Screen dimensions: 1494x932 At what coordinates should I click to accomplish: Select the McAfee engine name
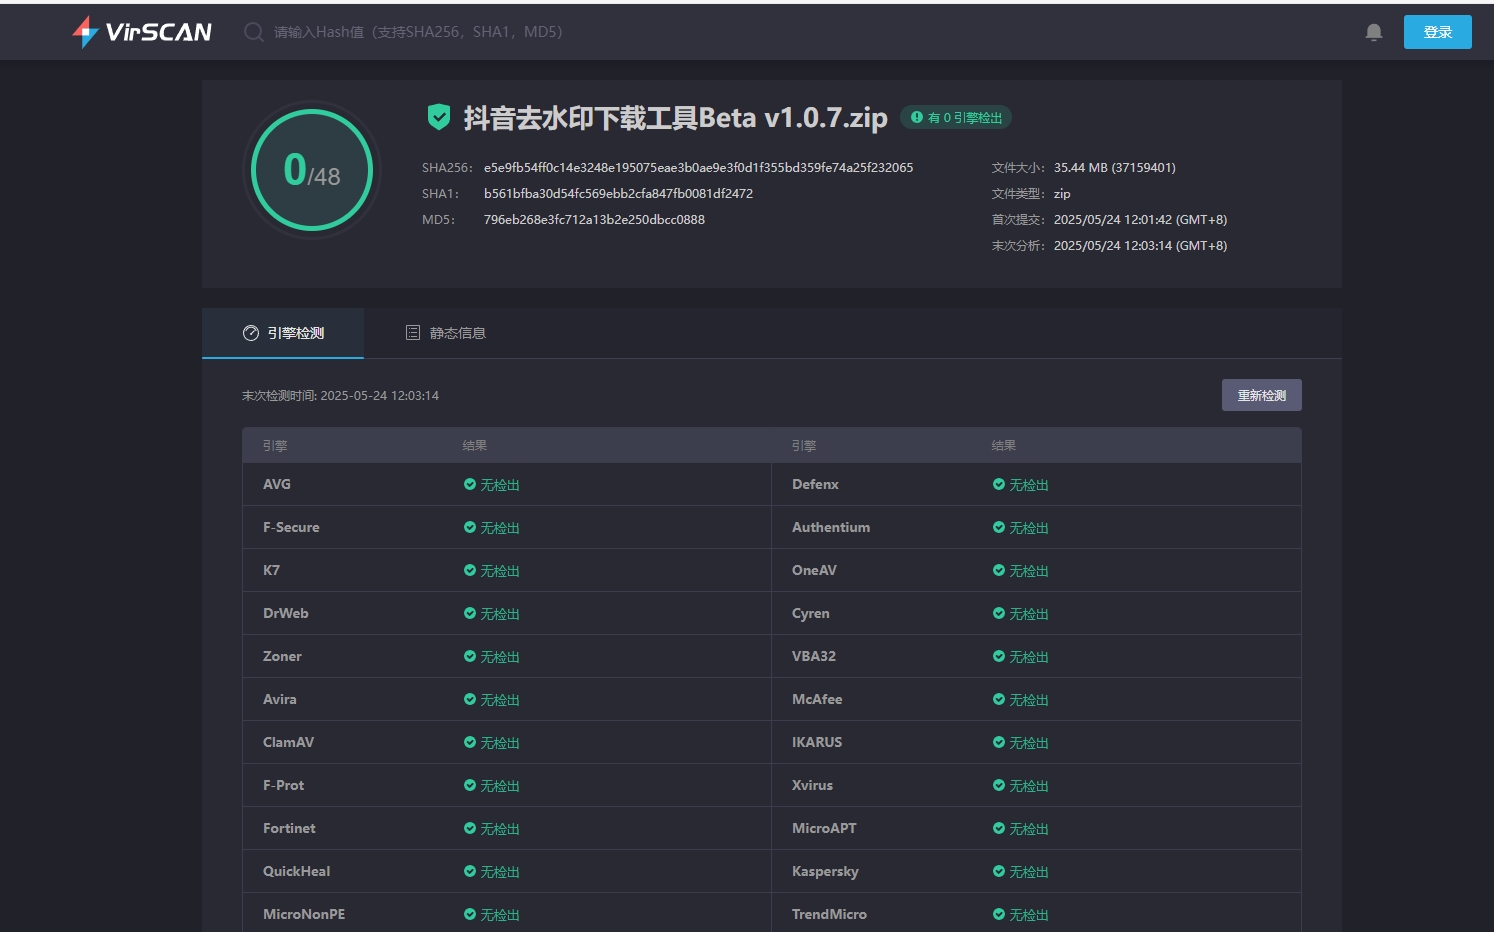817,699
